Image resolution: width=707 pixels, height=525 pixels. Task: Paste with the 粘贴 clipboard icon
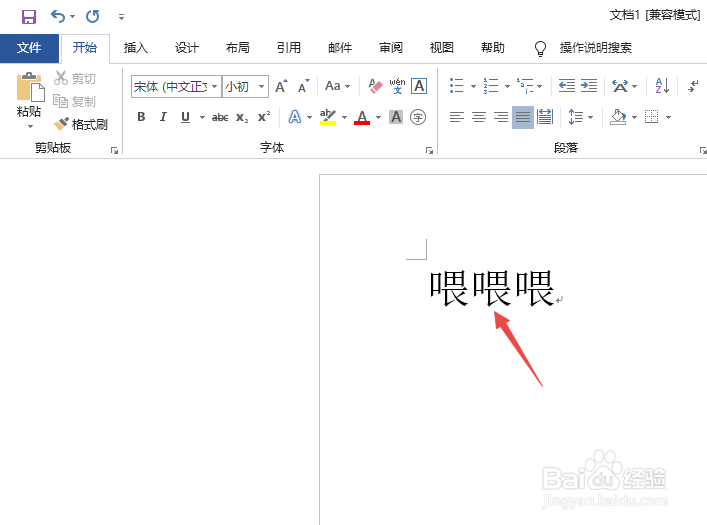coord(30,87)
